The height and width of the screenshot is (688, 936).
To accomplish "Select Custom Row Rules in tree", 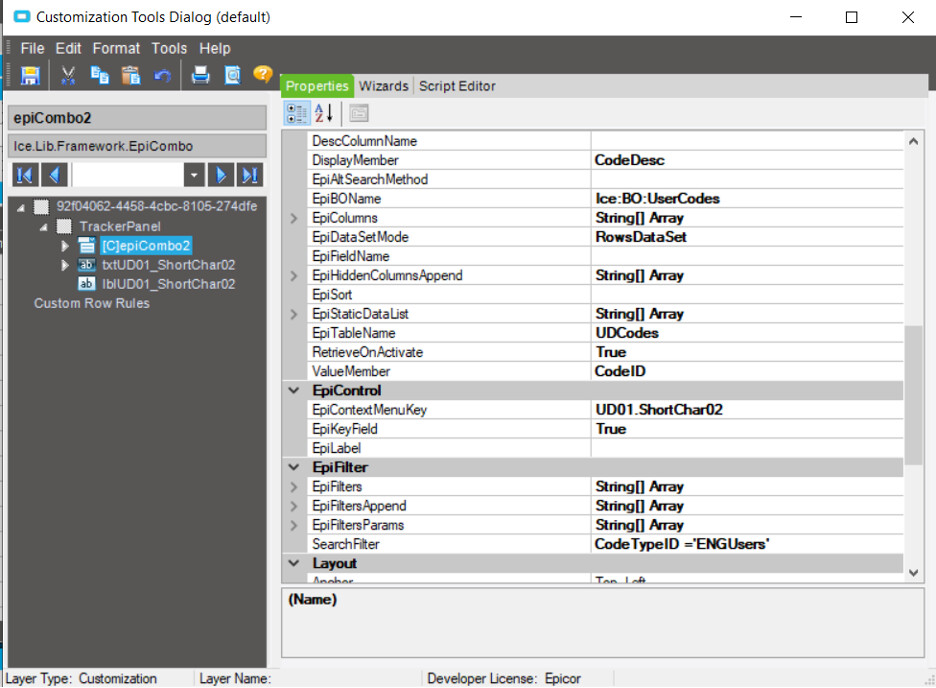I will pyautogui.click(x=91, y=303).
